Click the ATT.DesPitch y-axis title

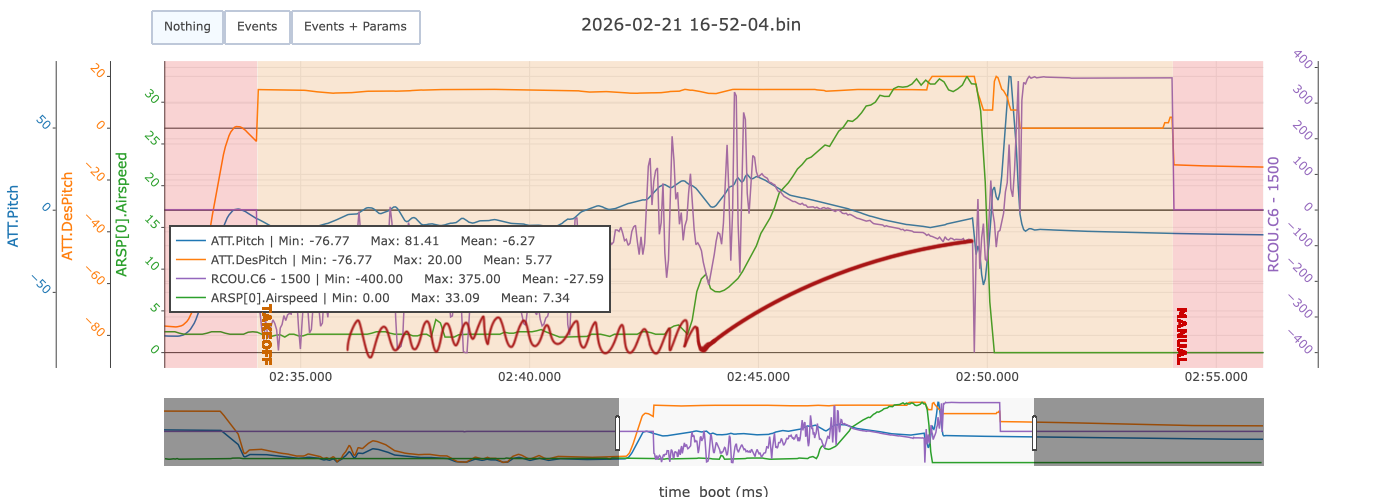(68, 216)
